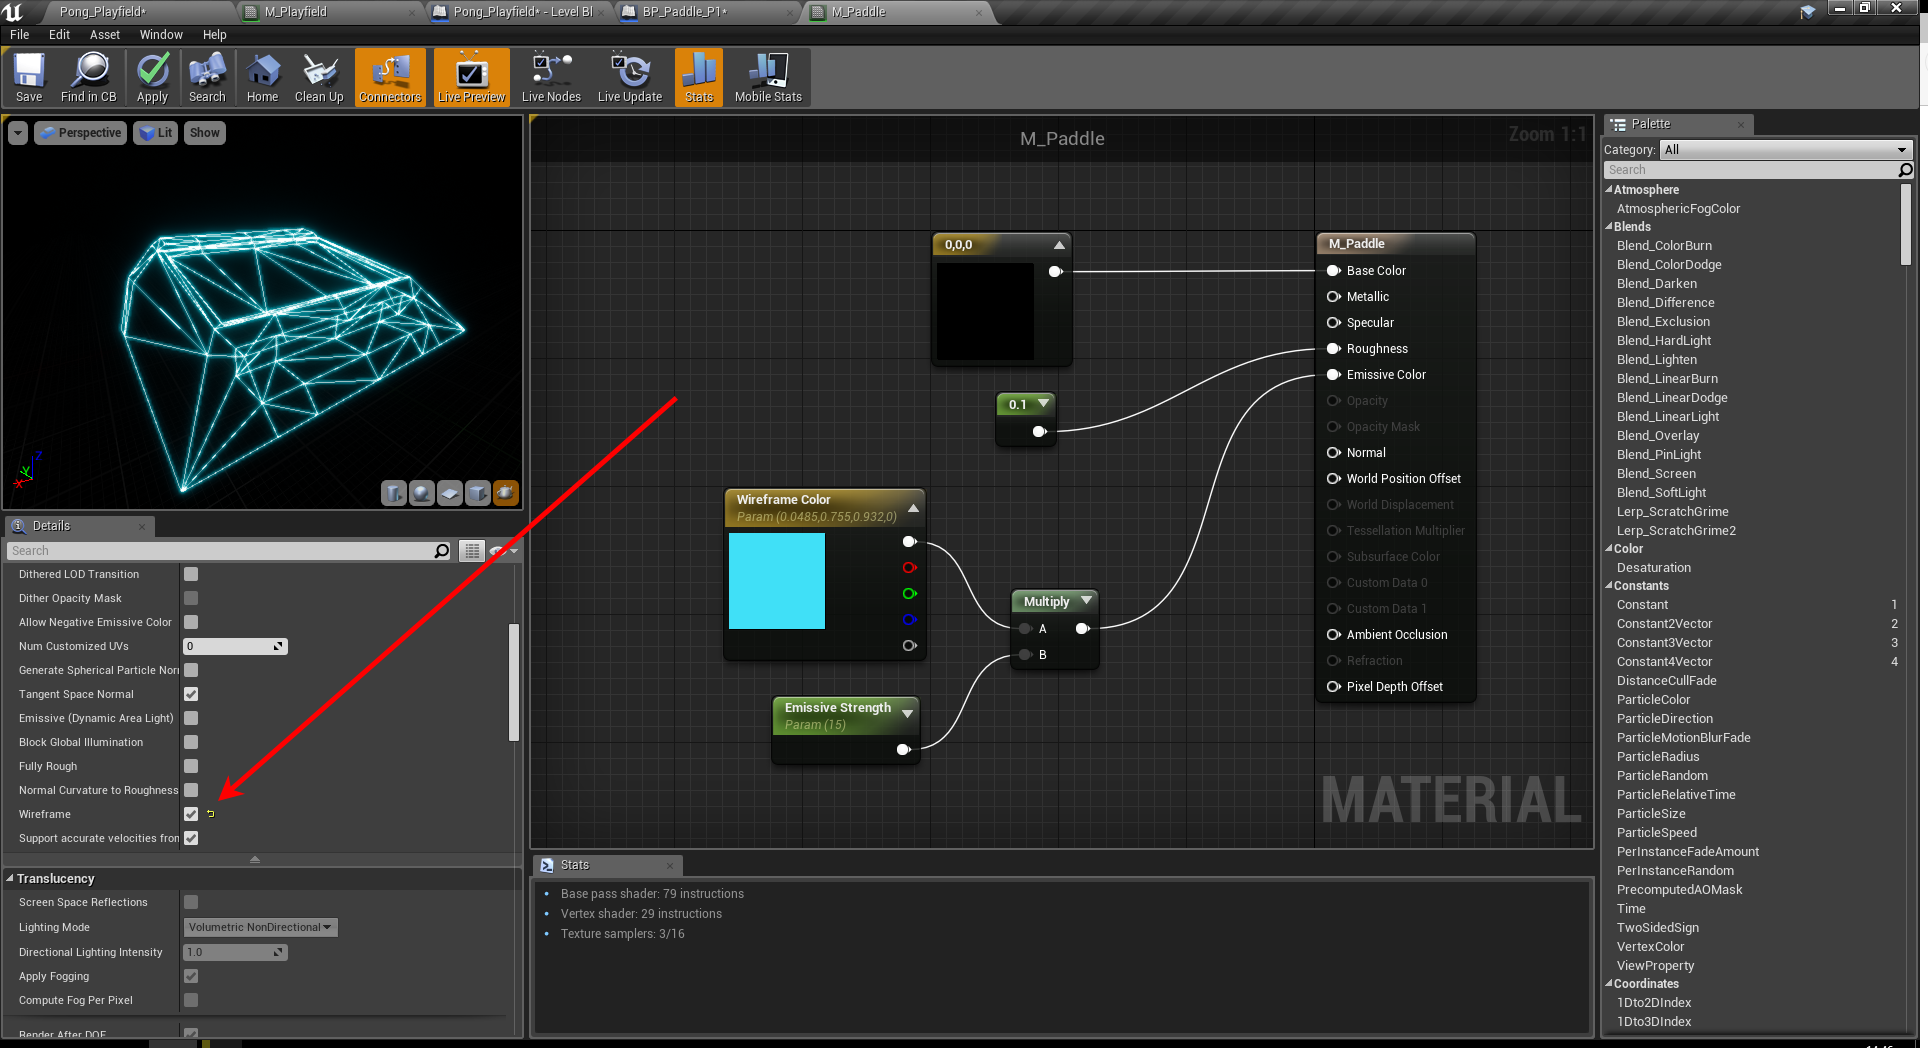Enable Allow Negative Emissive Color
Image resolution: width=1928 pixels, height=1048 pixels.
[191, 622]
